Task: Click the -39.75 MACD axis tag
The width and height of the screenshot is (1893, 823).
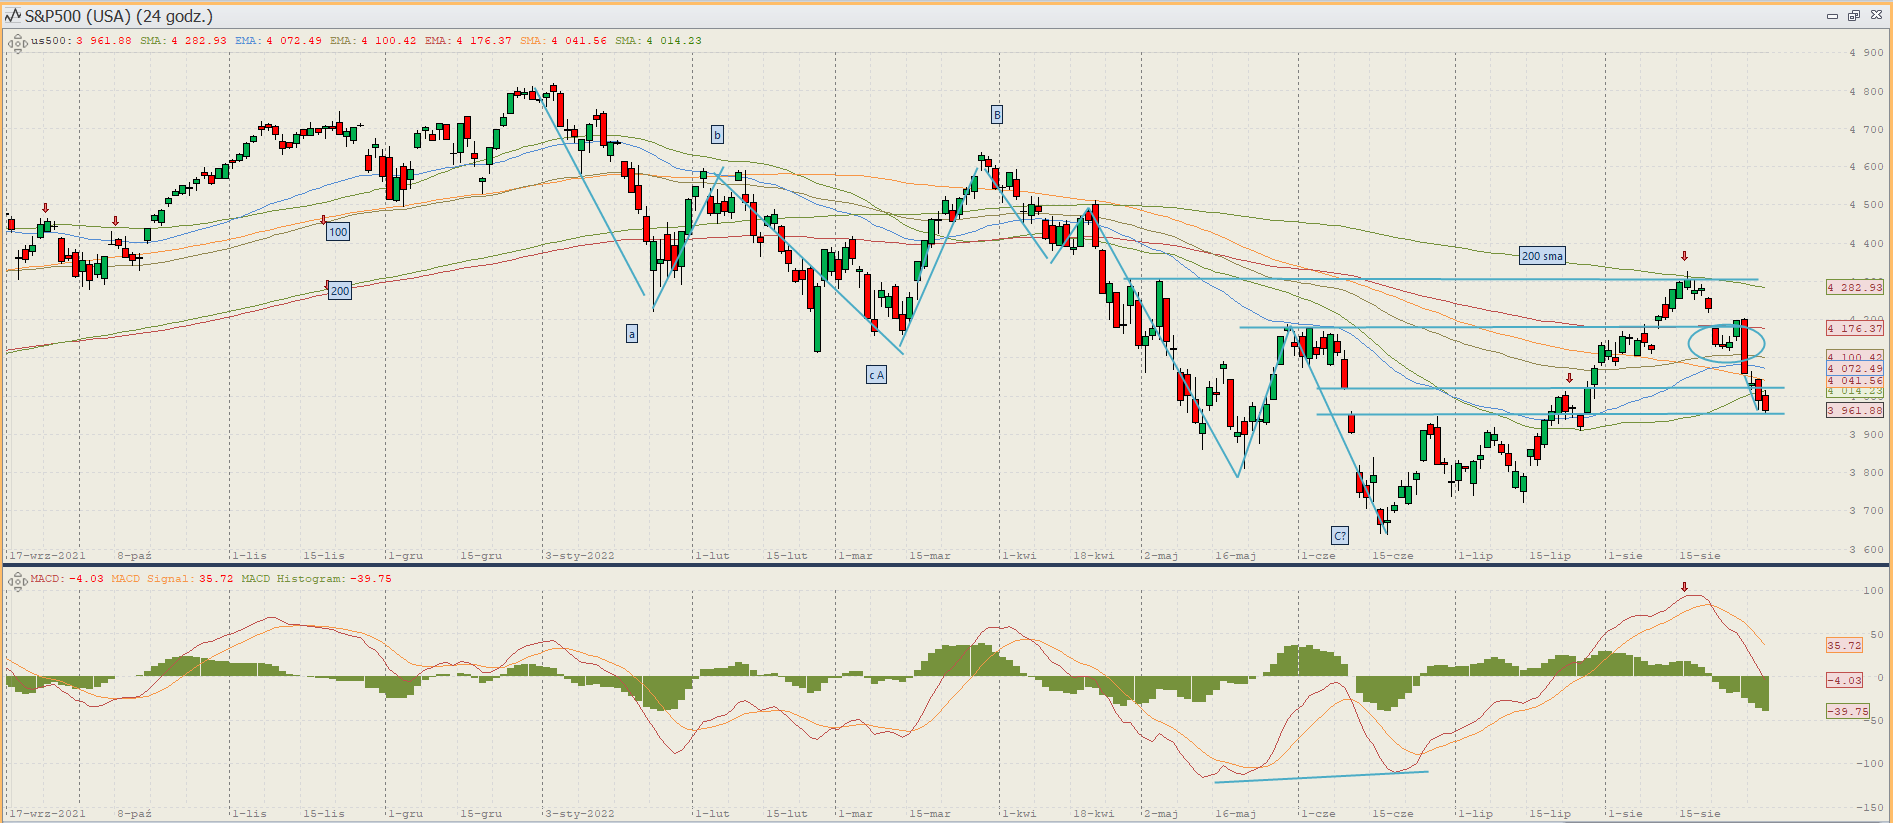Action: tap(1847, 711)
